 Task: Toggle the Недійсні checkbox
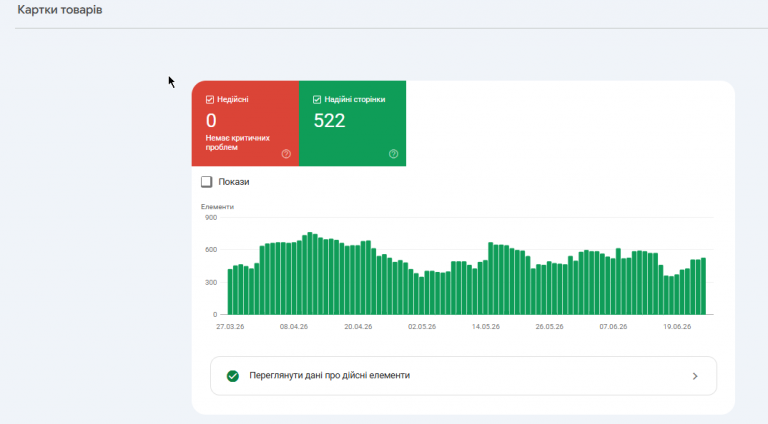pyautogui.click(x=210, y=99)
